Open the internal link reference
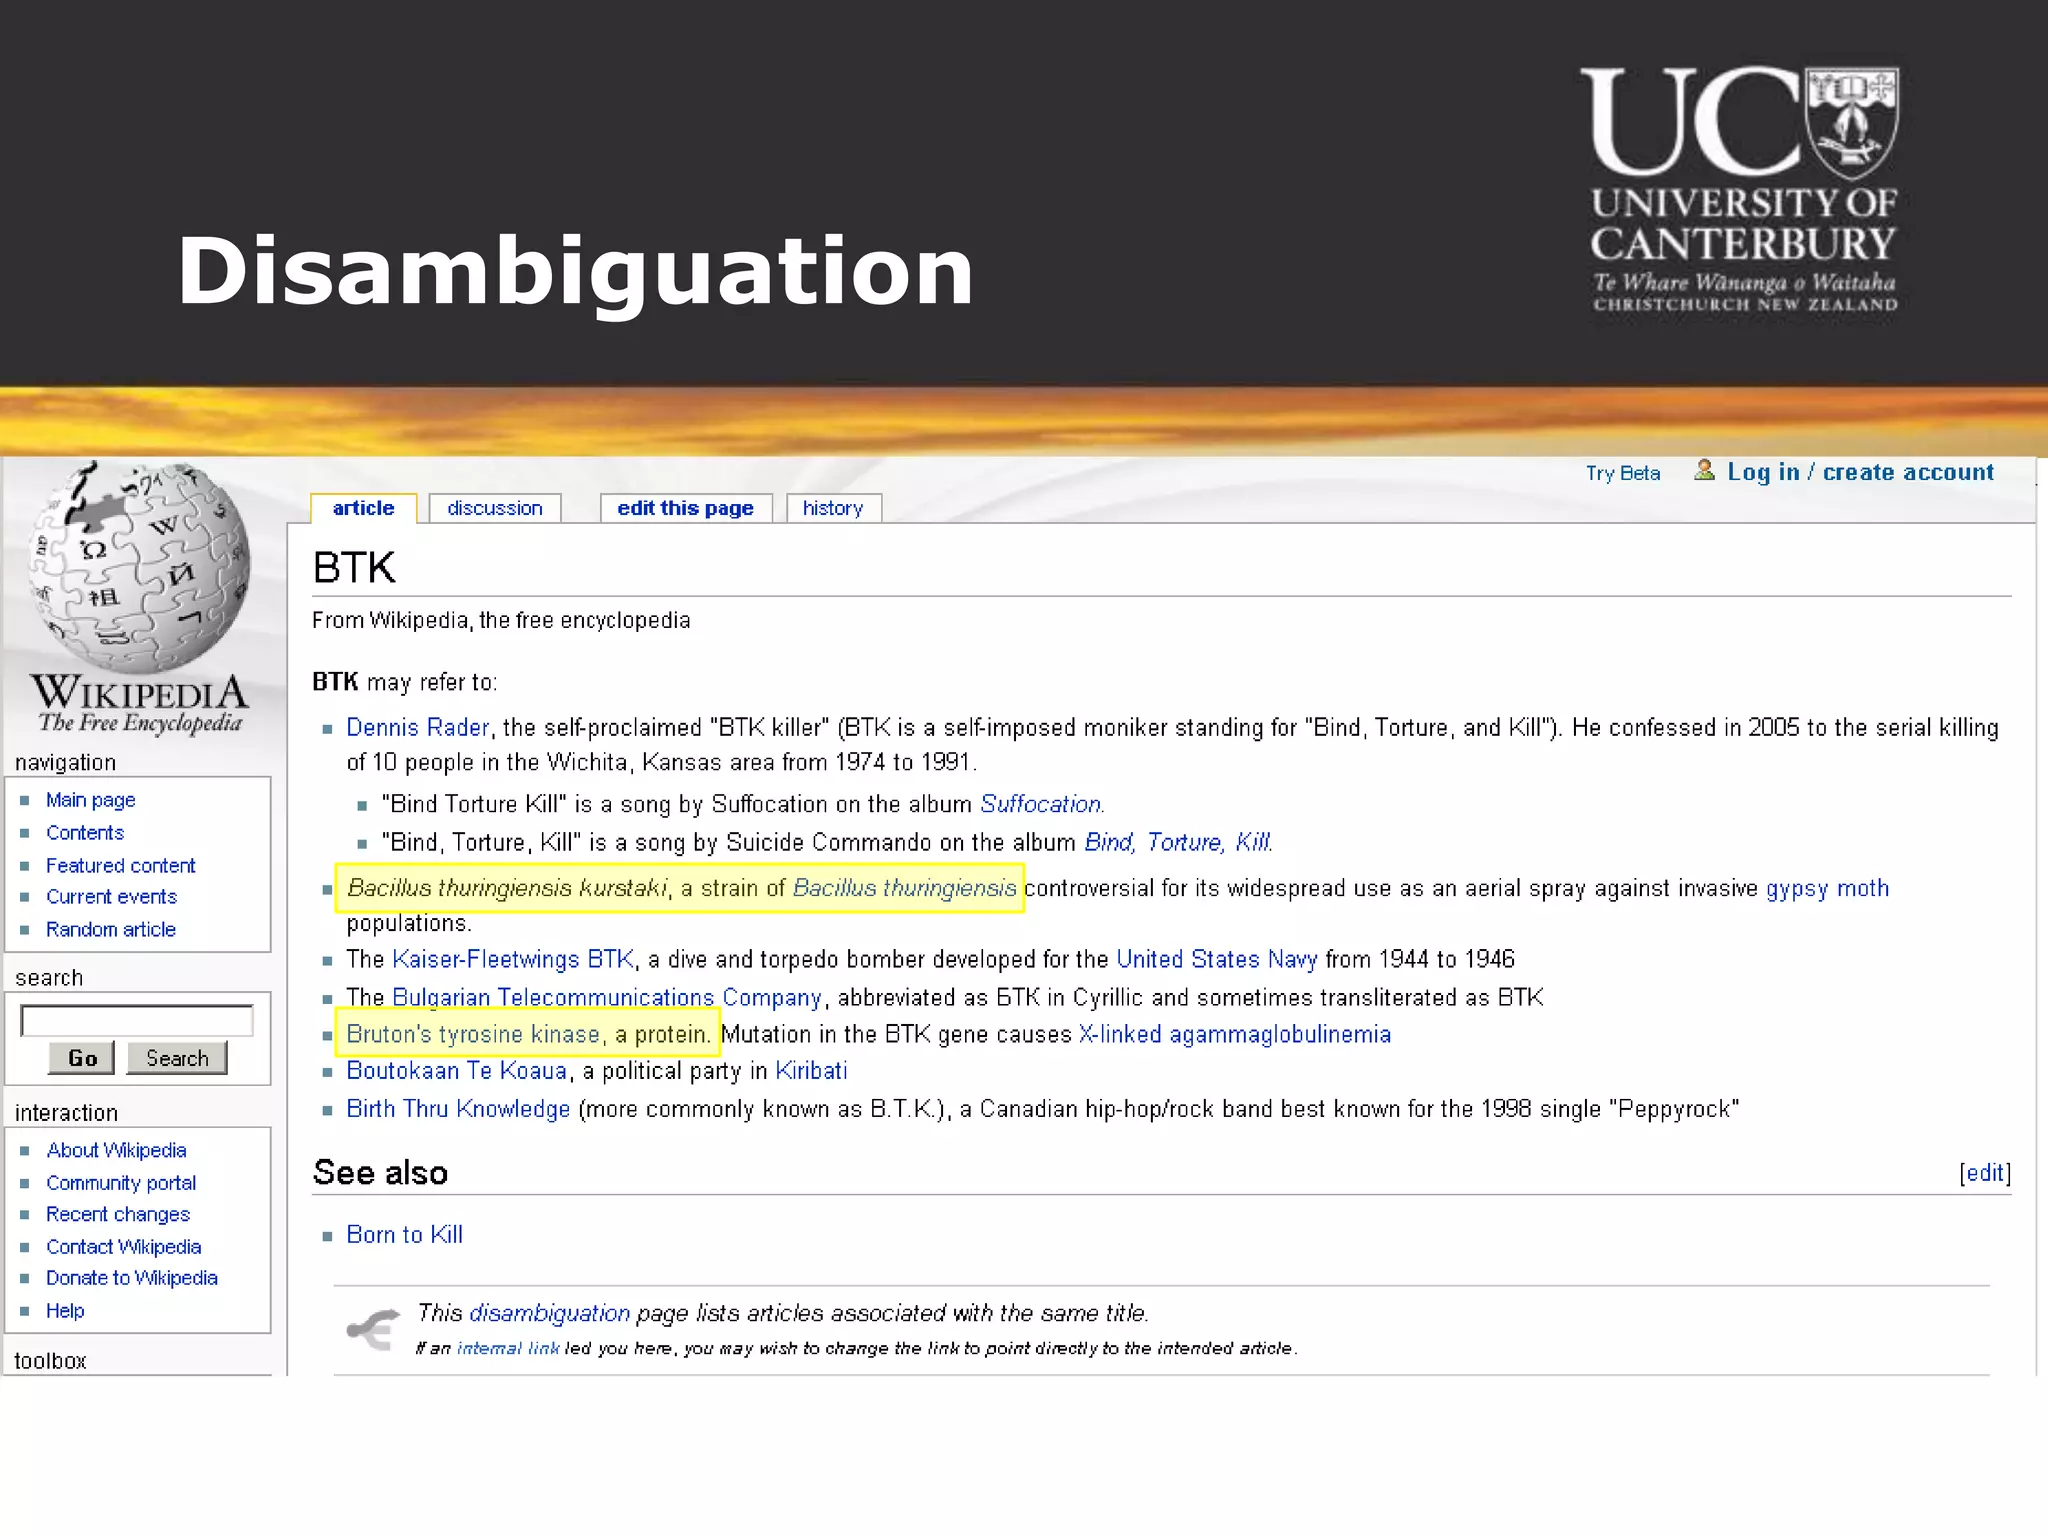2048x1536 pixels. [508, 1348]
